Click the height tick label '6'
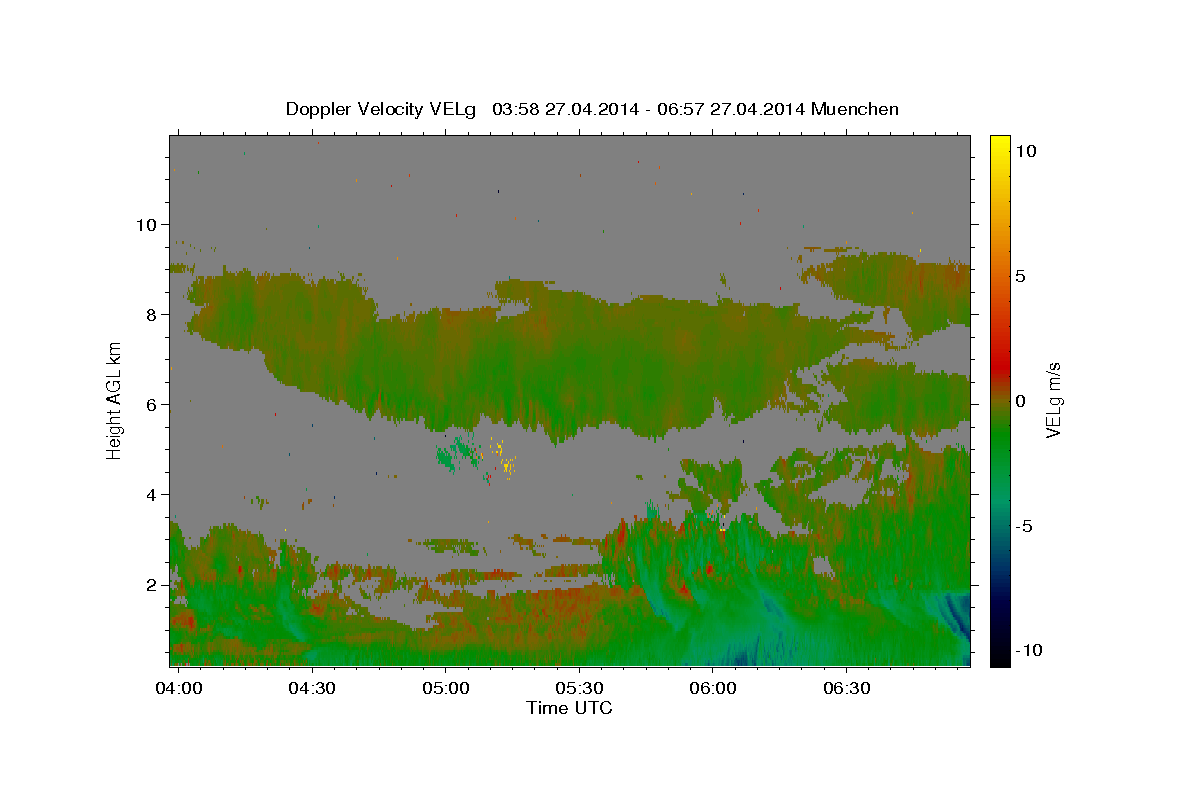1200x800 pixels. coord(150,404)
